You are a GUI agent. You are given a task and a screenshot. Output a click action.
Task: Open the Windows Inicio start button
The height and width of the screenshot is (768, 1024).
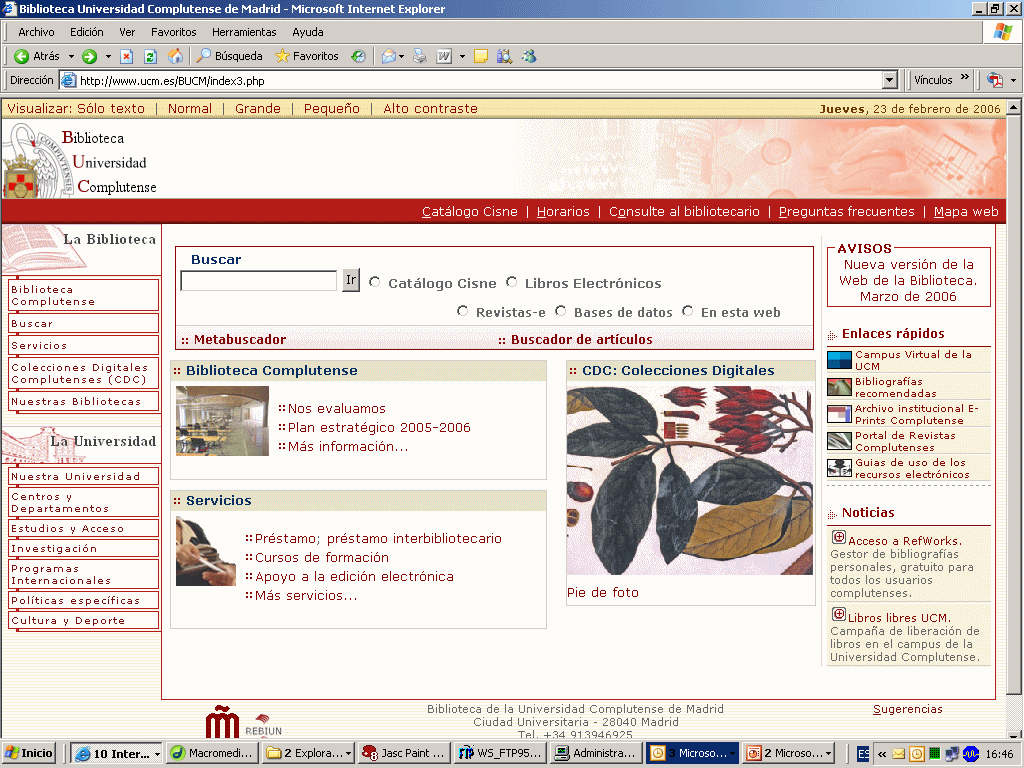click(29, 754)
